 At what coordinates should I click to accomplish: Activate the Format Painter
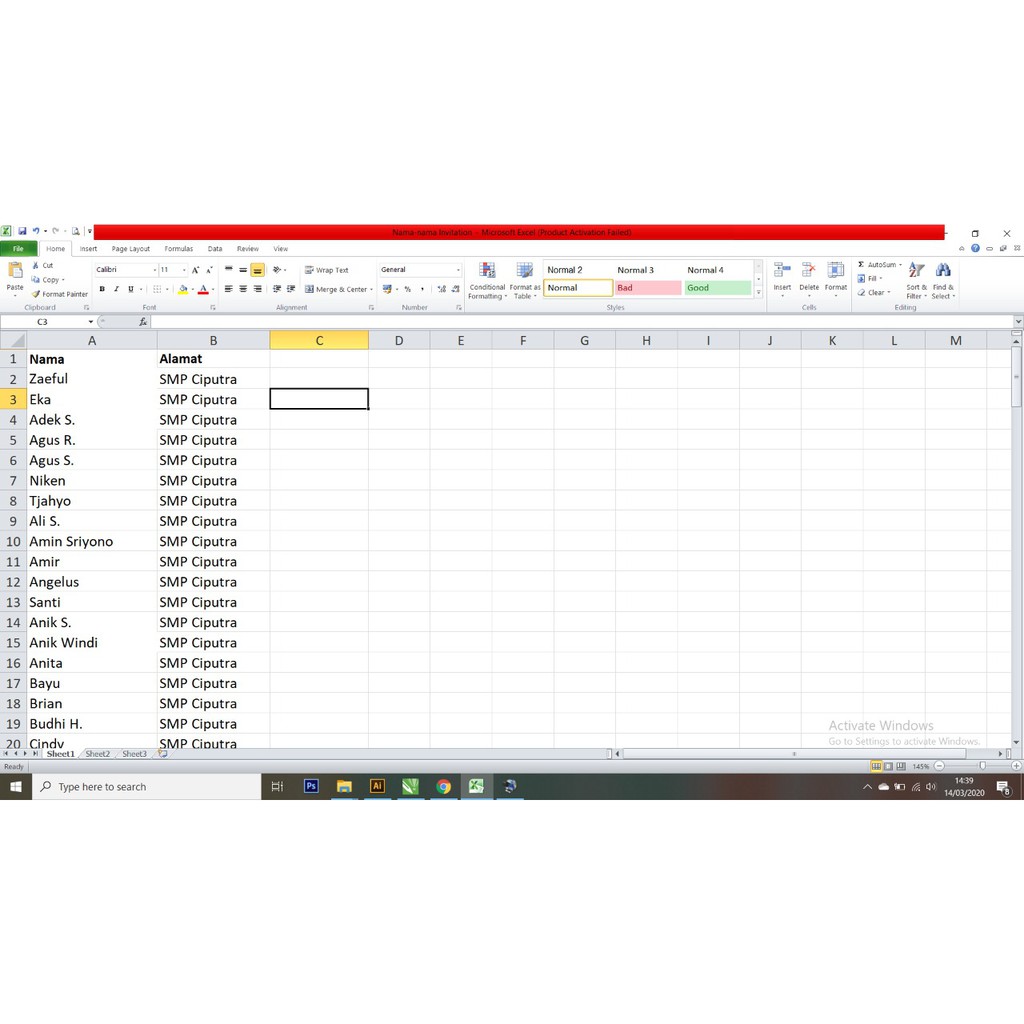(x=59, y=294)
